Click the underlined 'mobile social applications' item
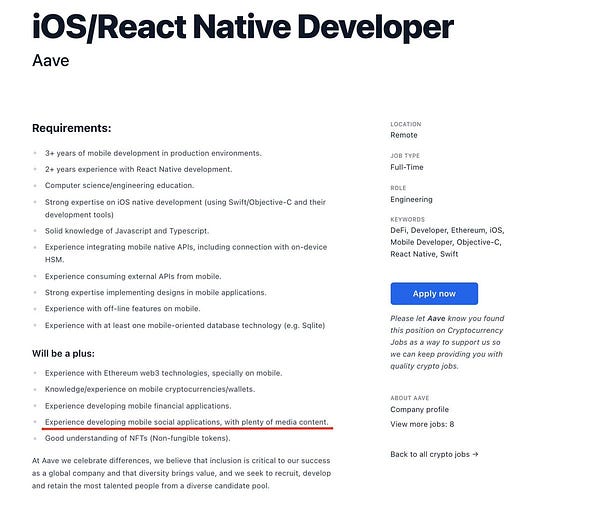600x511 pixels. [x=187, y=422]
